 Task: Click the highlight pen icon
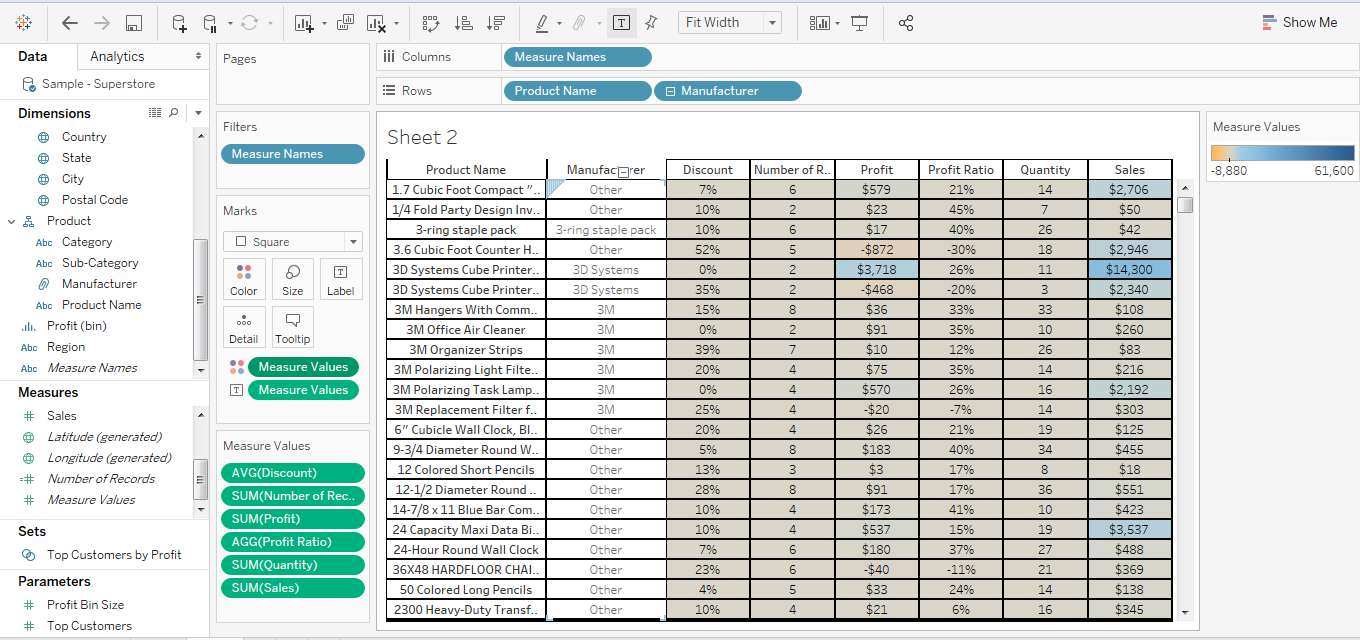(x=542, y=22)
